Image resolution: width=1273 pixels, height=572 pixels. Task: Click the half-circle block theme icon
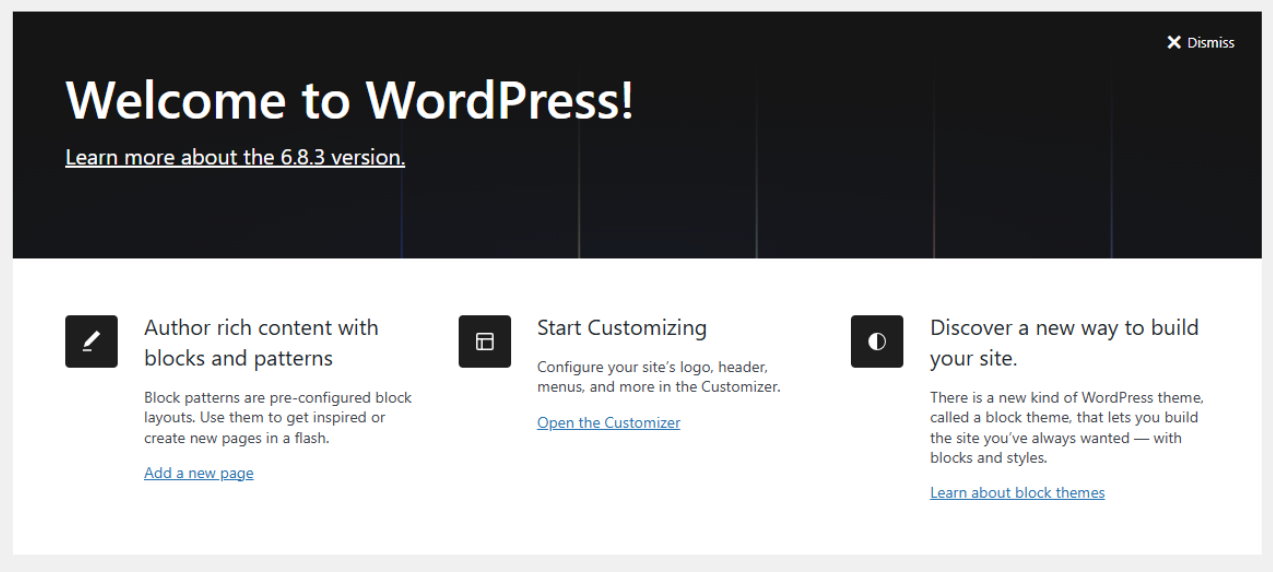click(877, 341)
